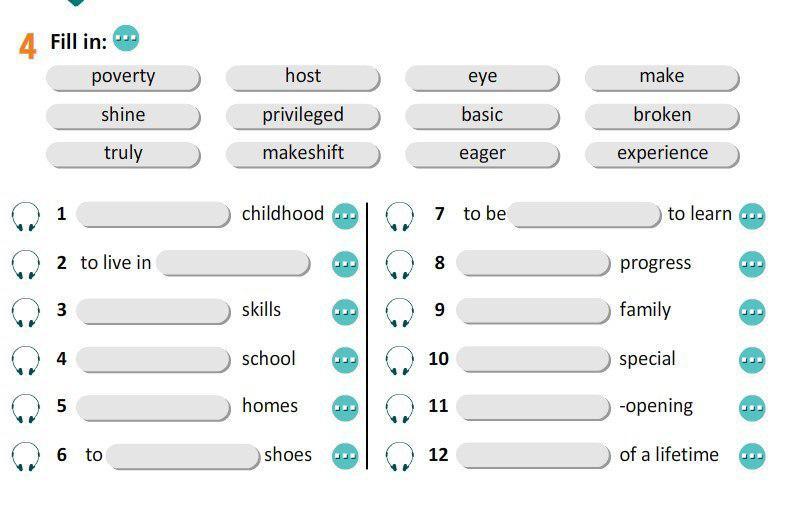Click the blank field before 'skills'

pyautogui.click(x=153, y=311)
